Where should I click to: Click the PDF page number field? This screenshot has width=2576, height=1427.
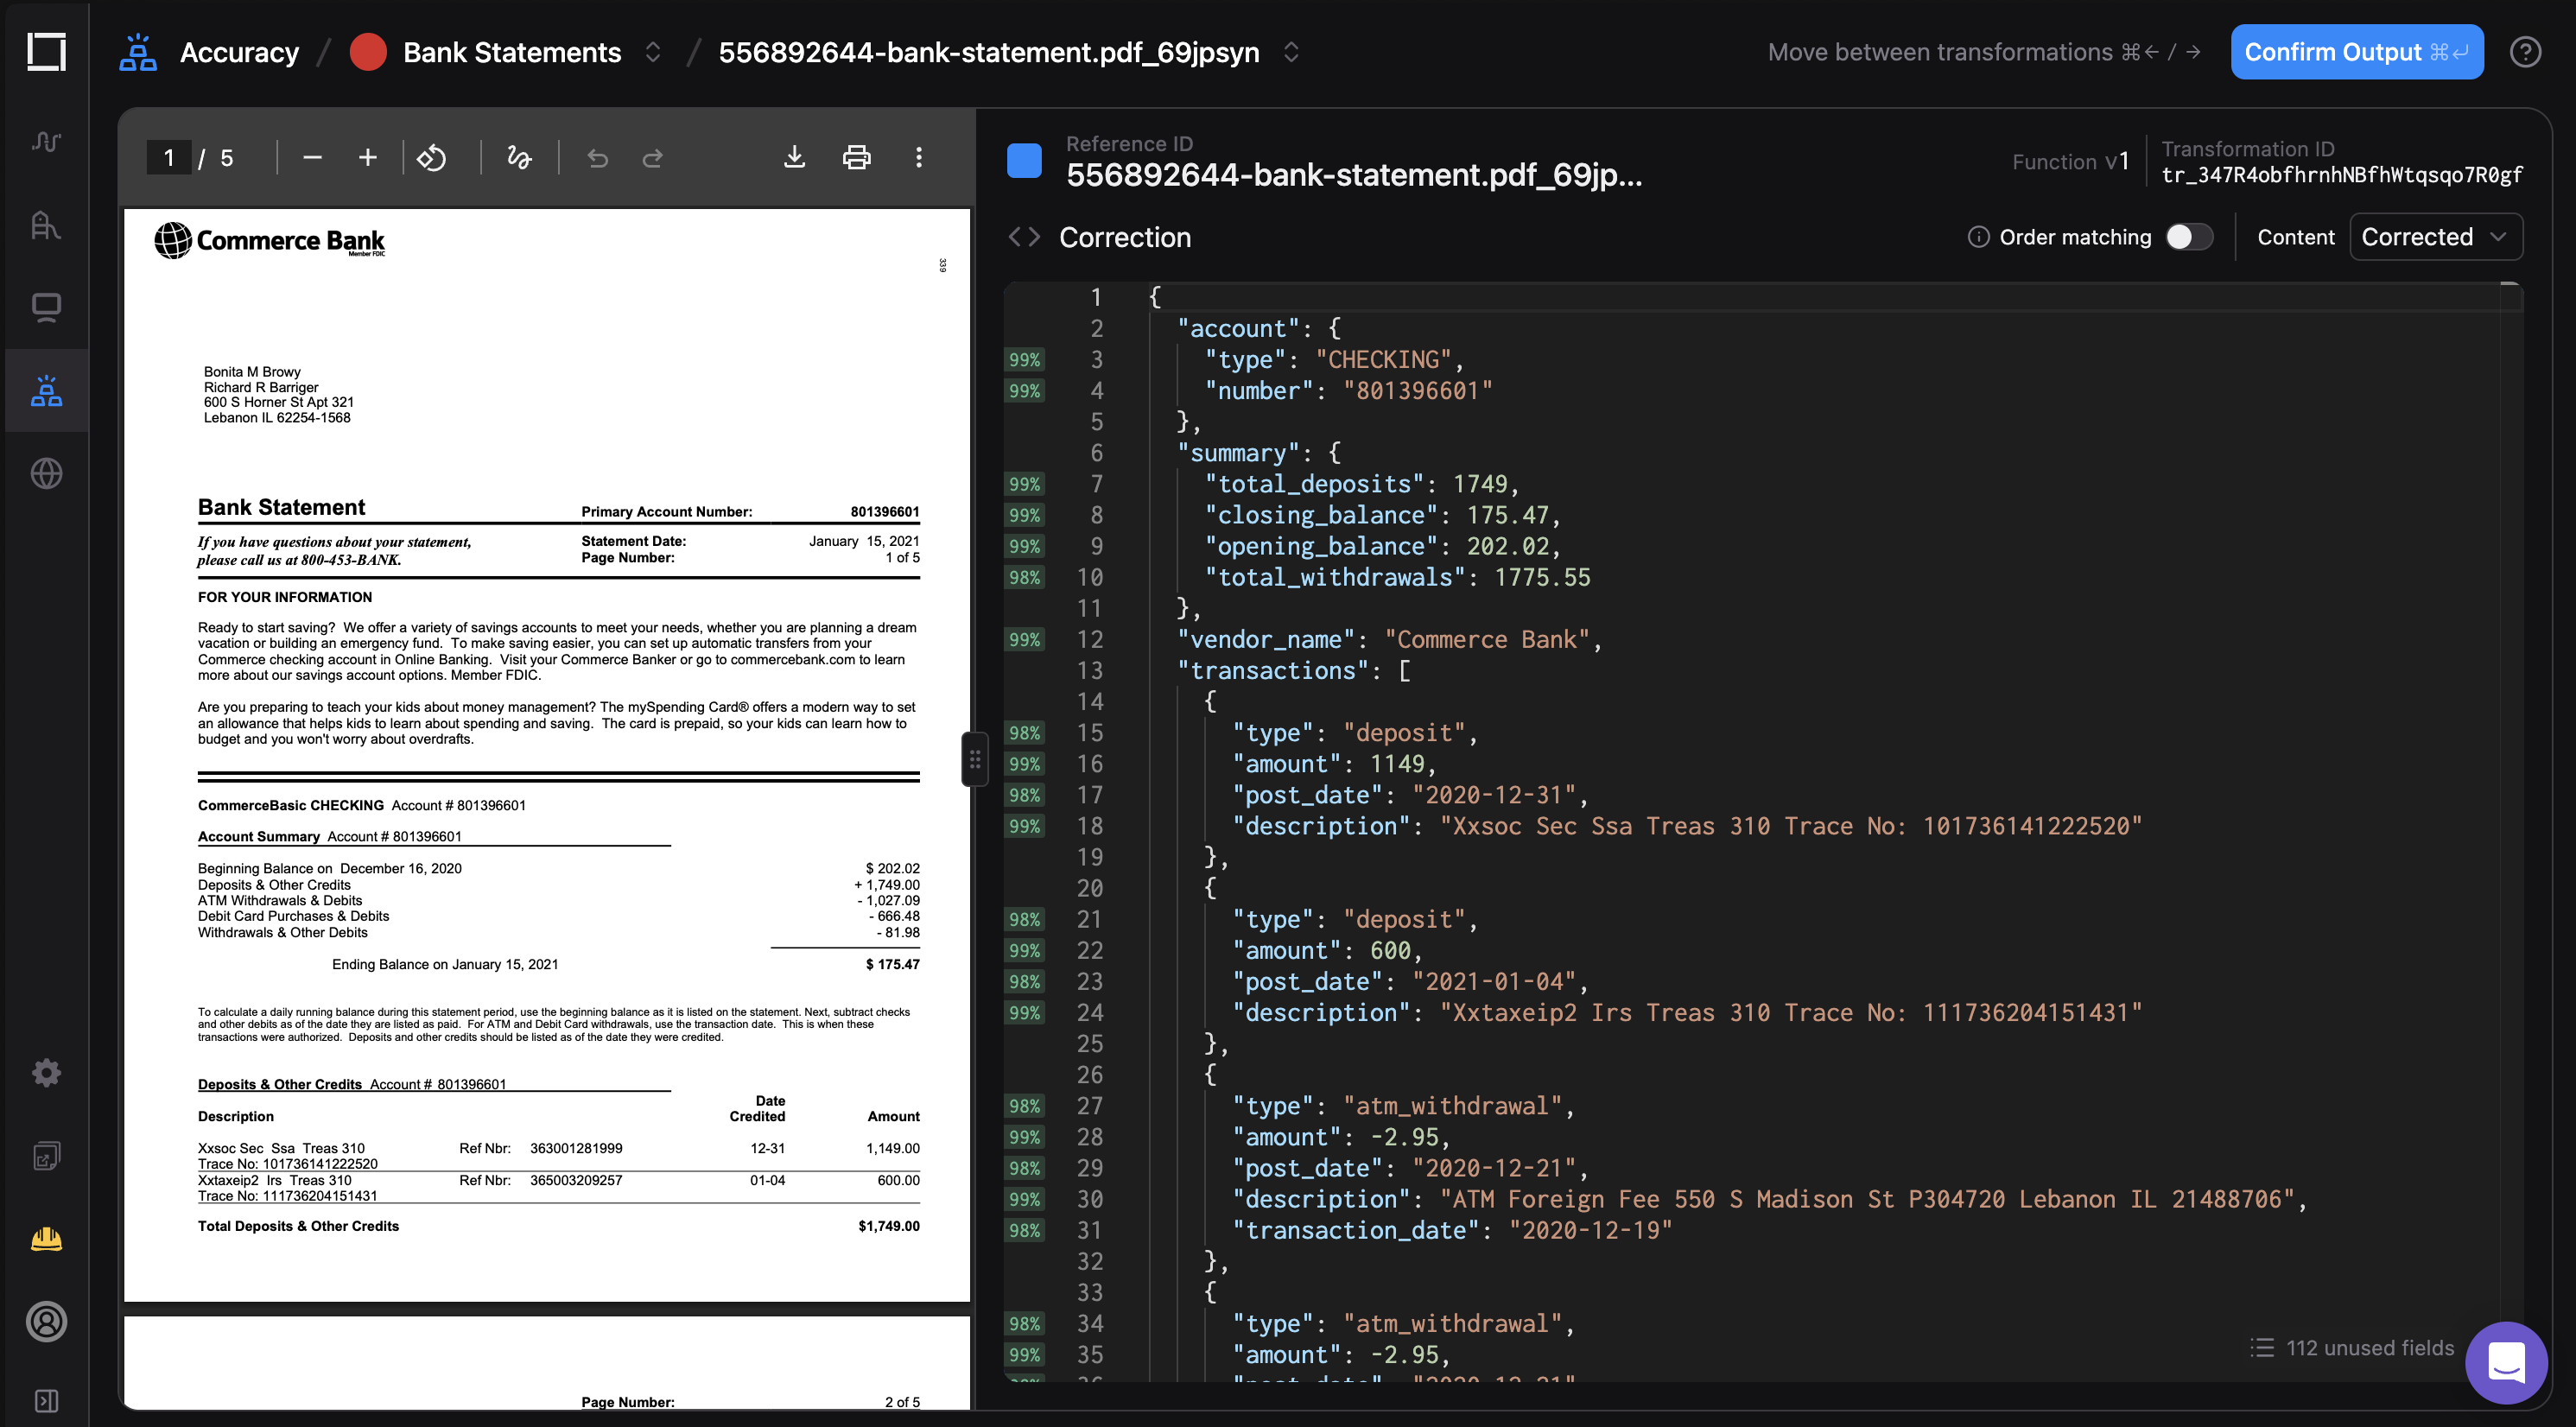click(x=168, y=158)
